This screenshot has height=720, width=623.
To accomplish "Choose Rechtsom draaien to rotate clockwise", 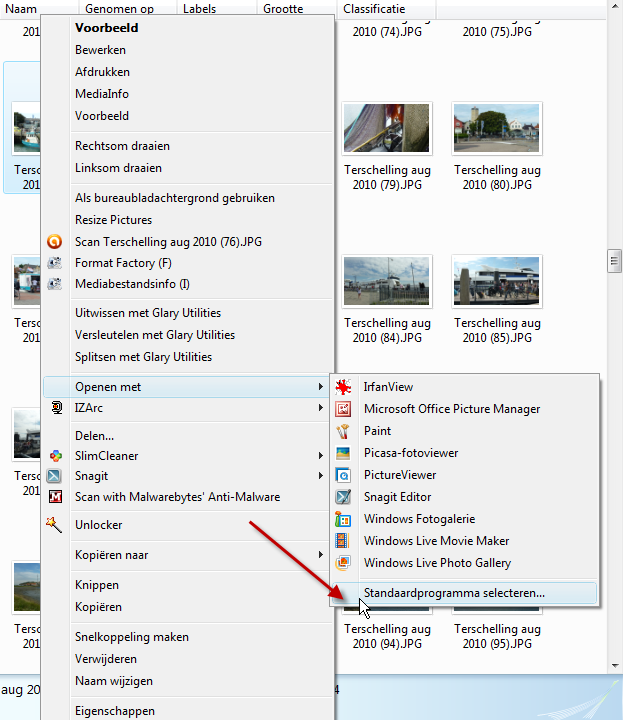I will [122, 146].
